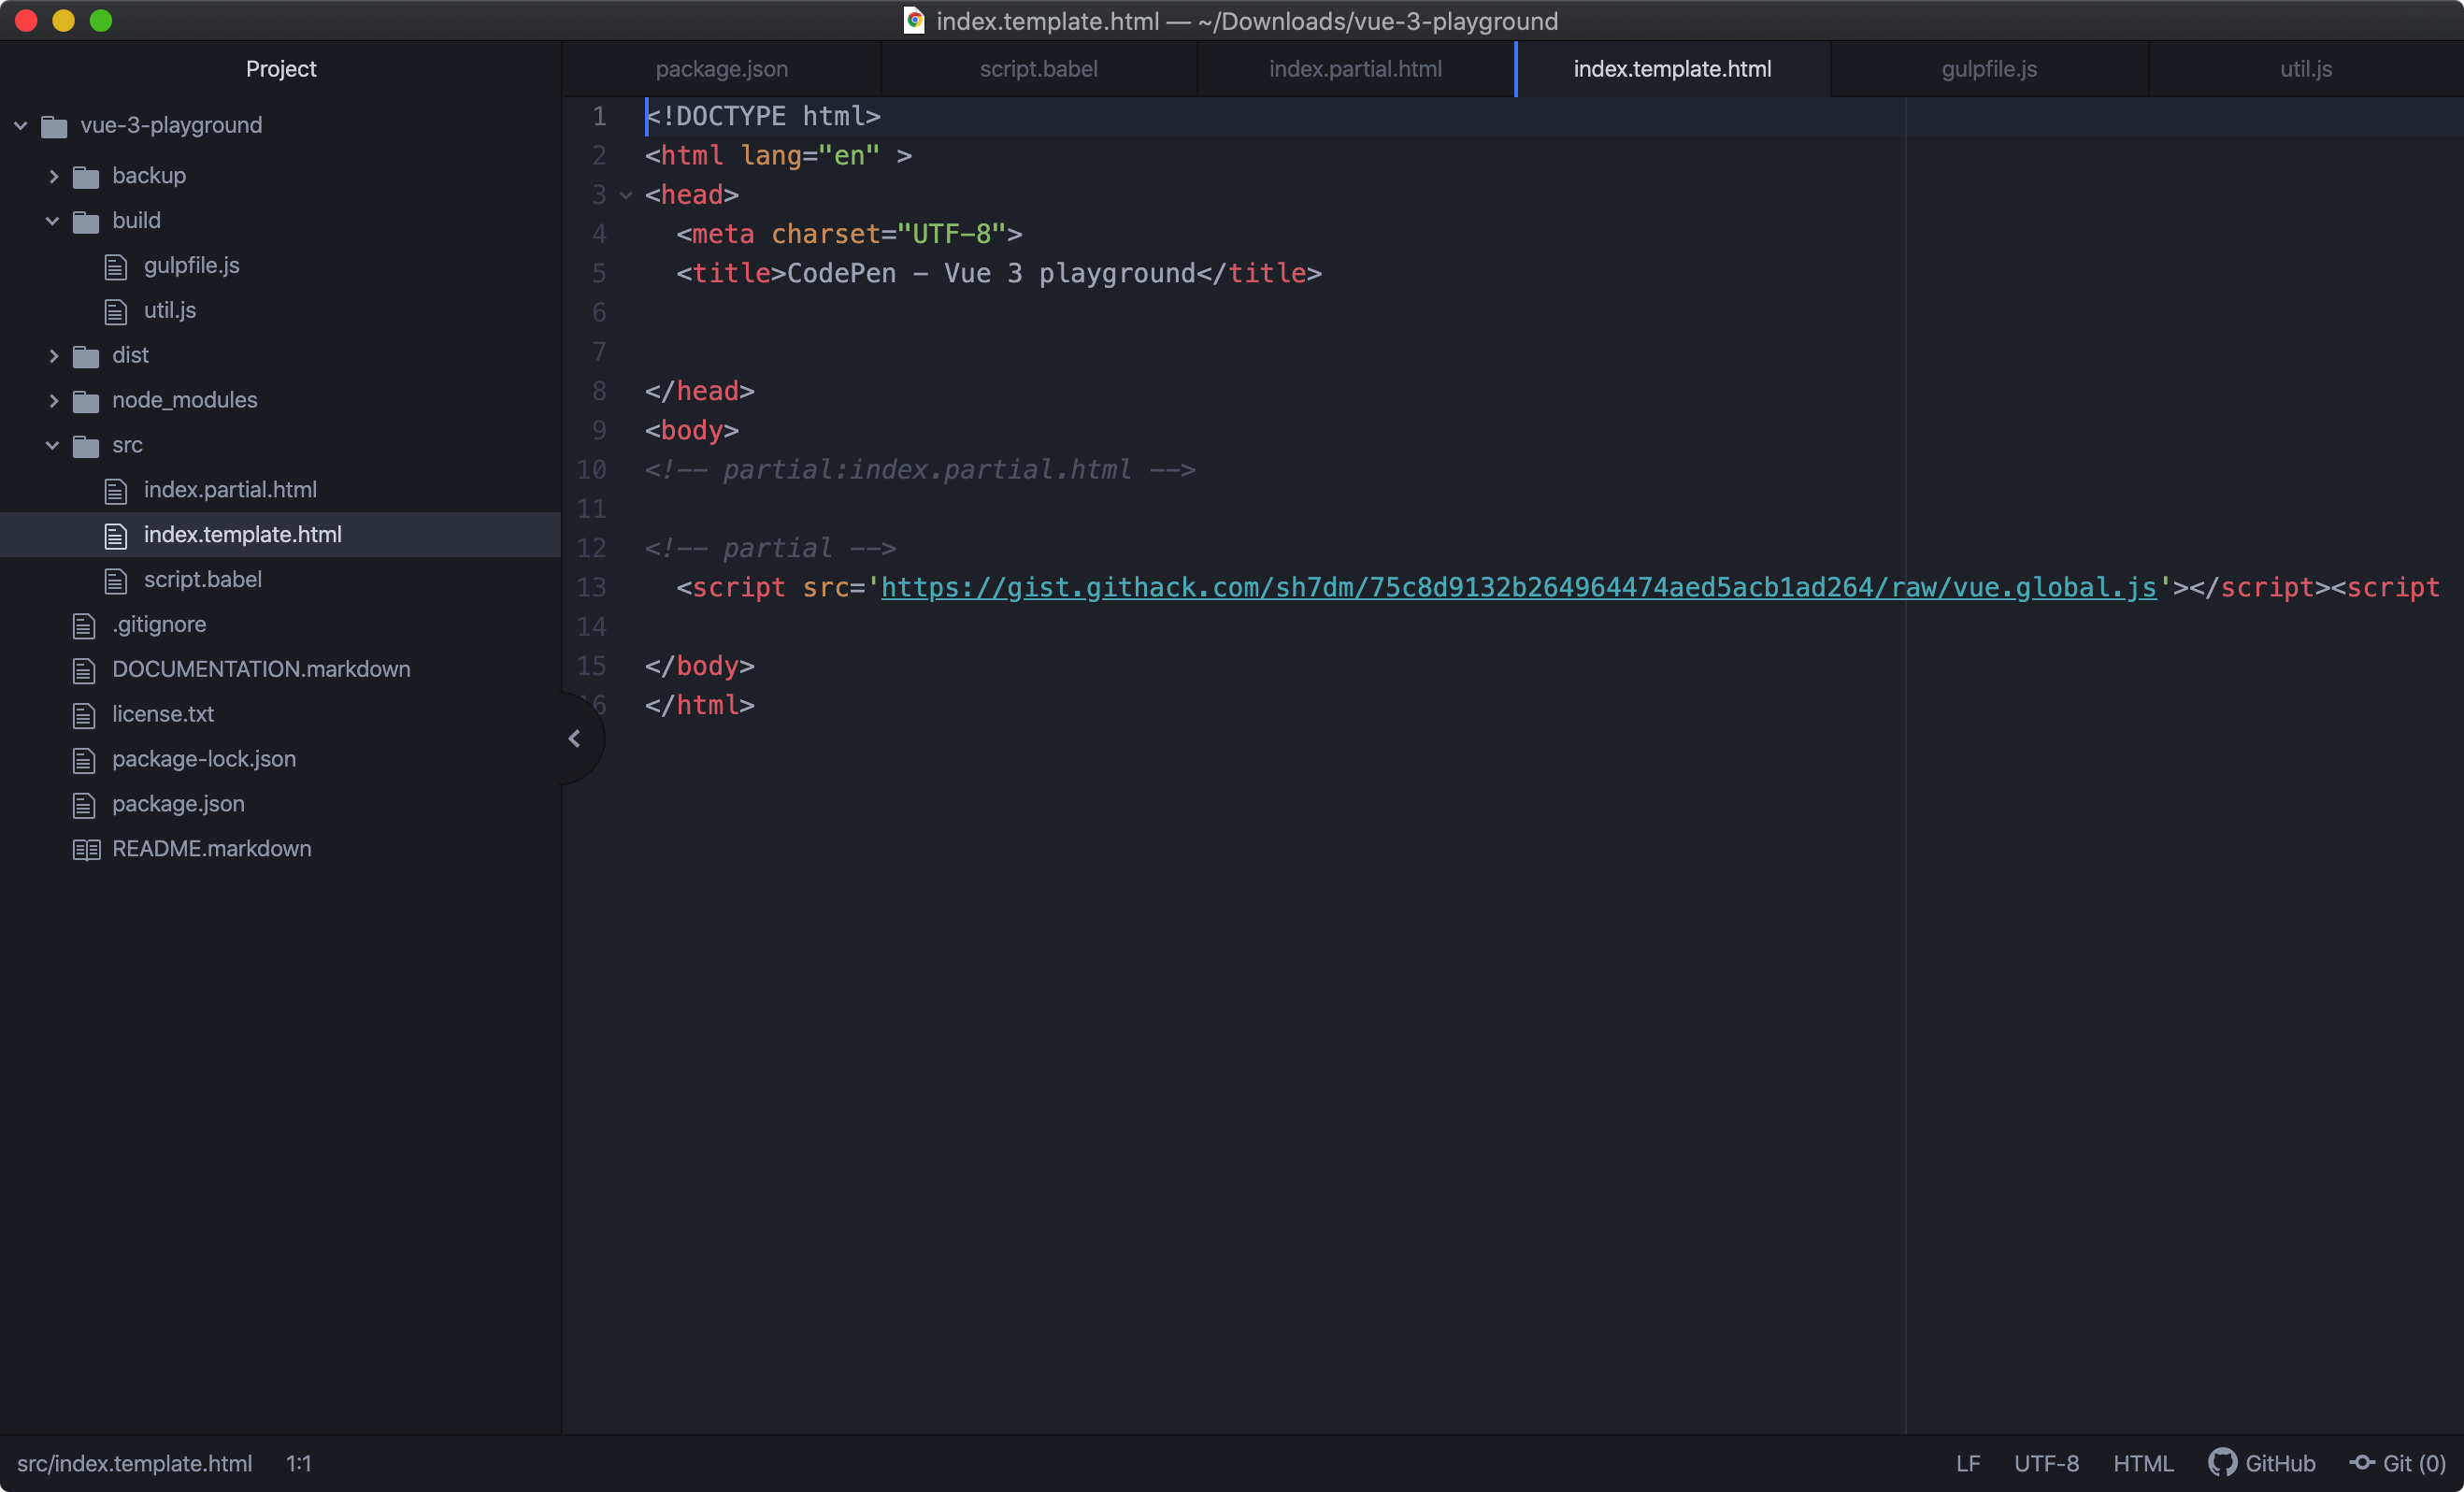
Task: Change the LF line ending setting
Action: click(1967, 1463)
